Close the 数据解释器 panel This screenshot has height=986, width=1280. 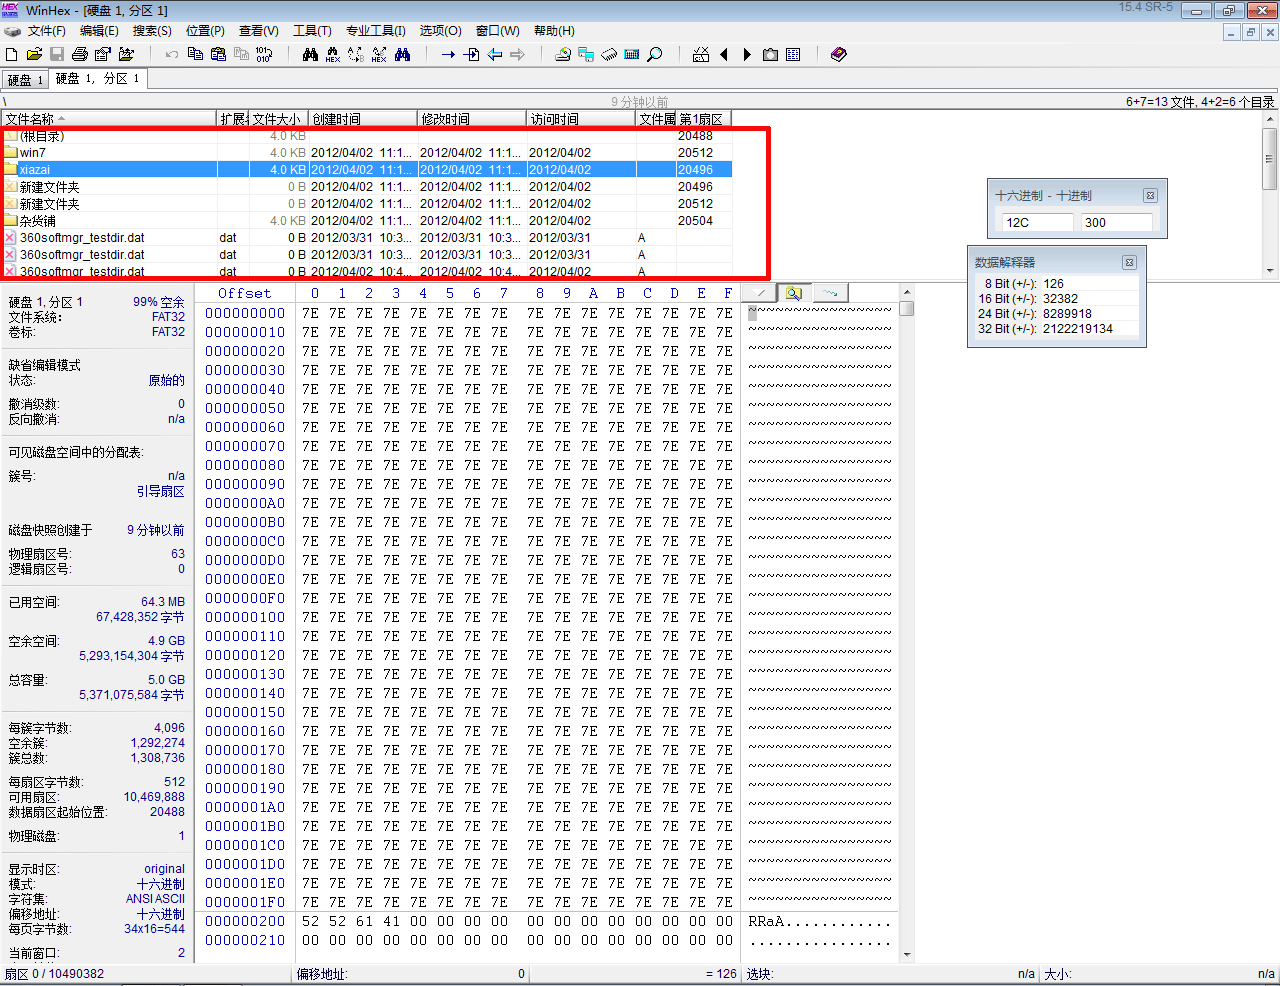click(1129, 263)
